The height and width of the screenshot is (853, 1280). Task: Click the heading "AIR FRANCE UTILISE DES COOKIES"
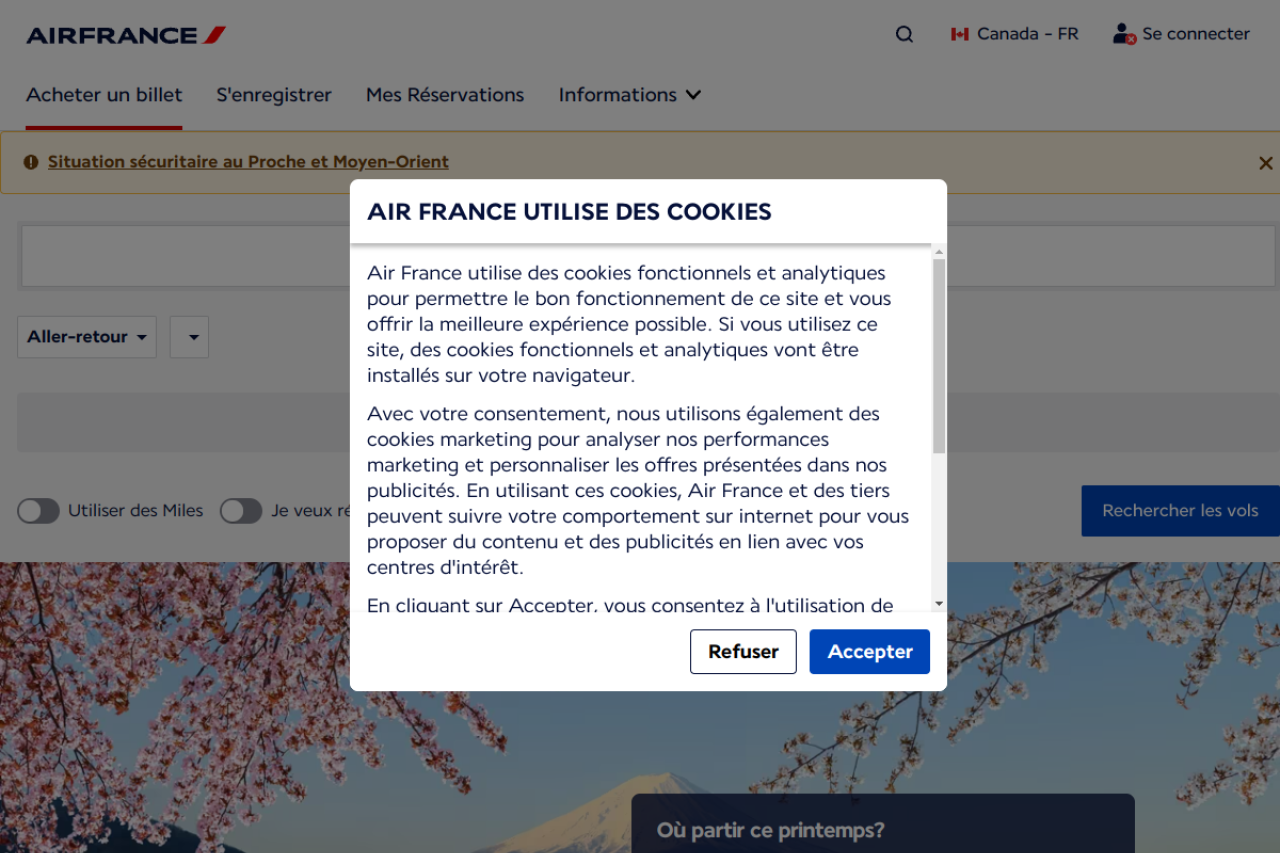point(569,212)
